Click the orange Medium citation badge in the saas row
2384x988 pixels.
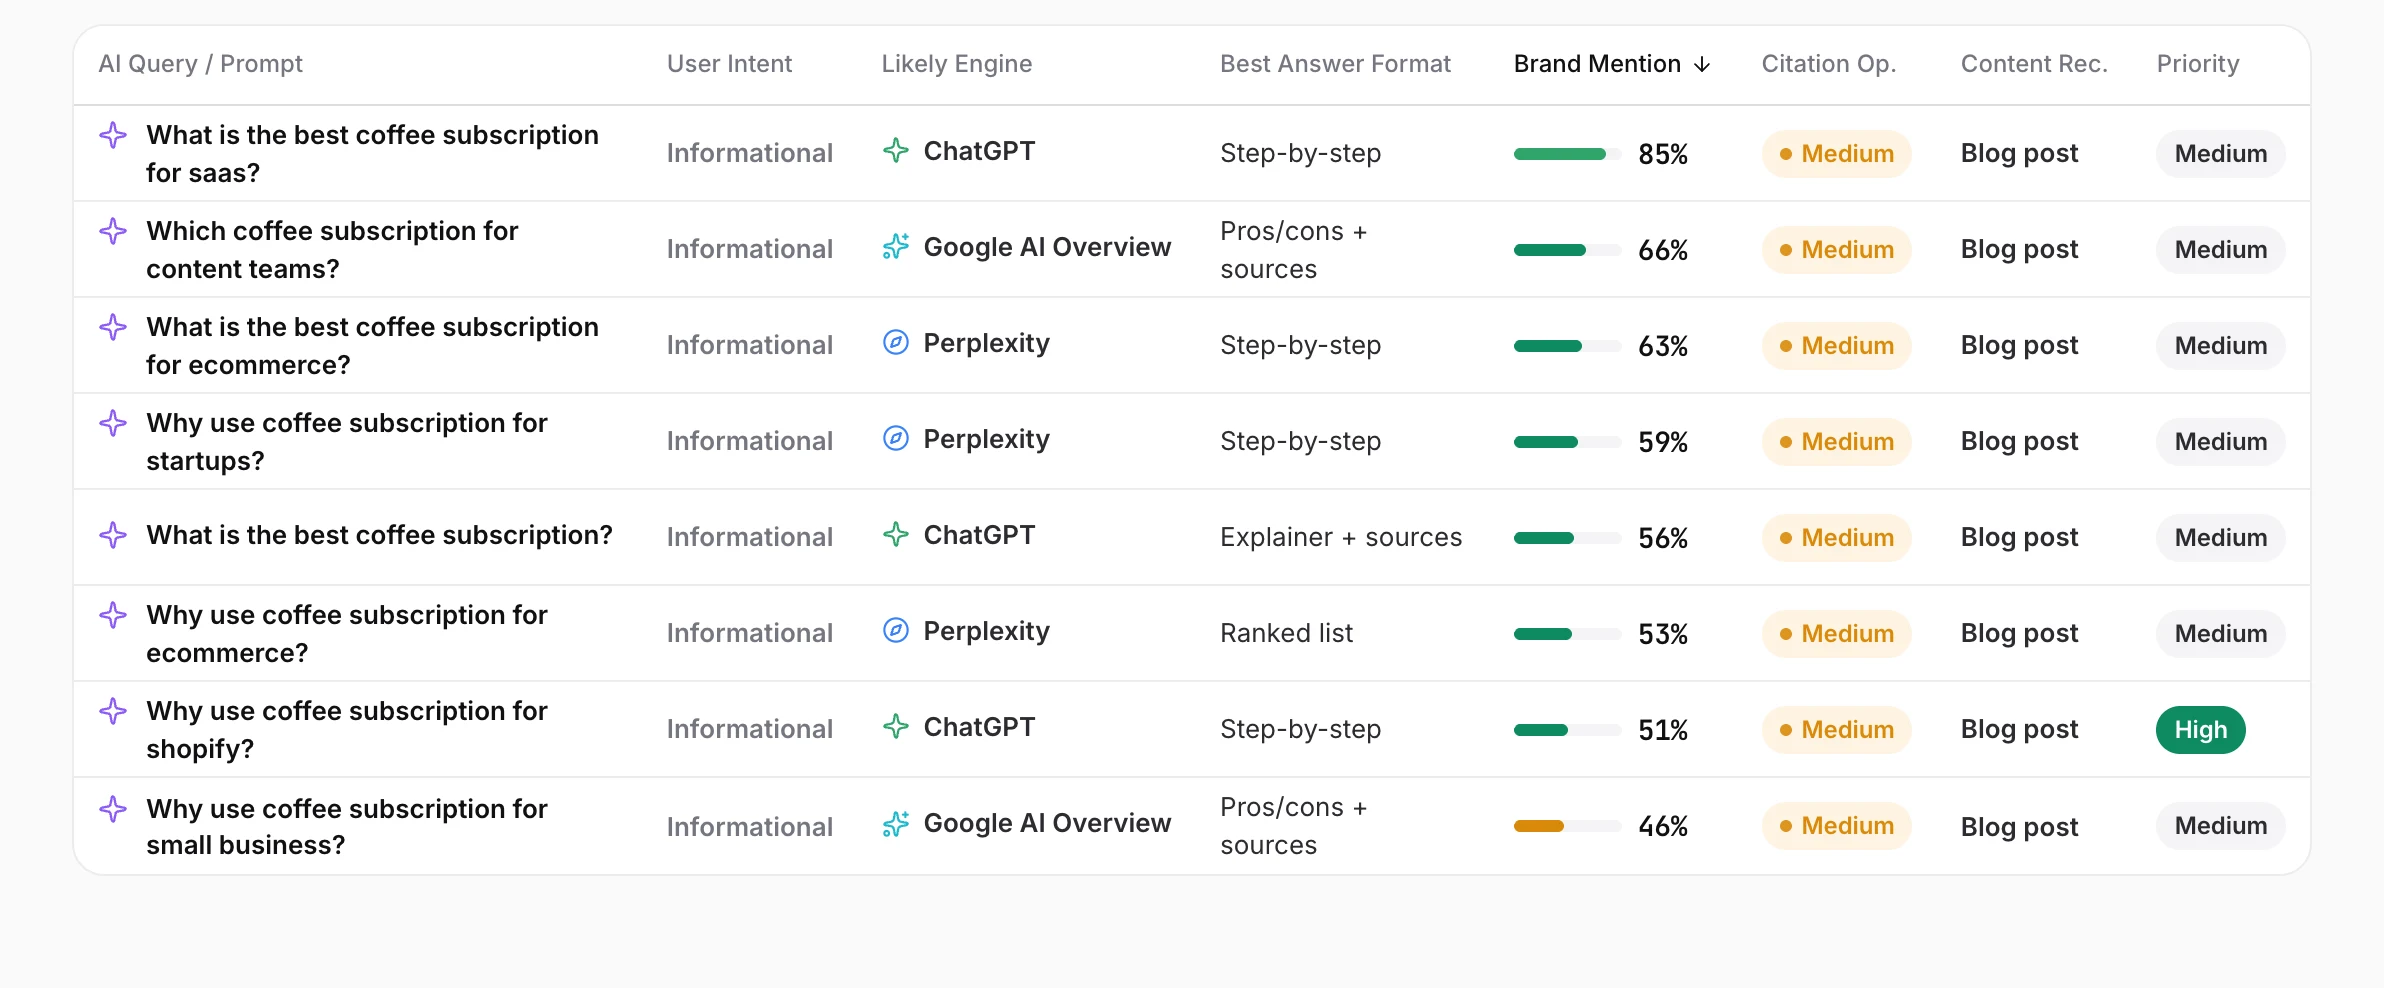pyautogui.click(x=1837, y=154)
